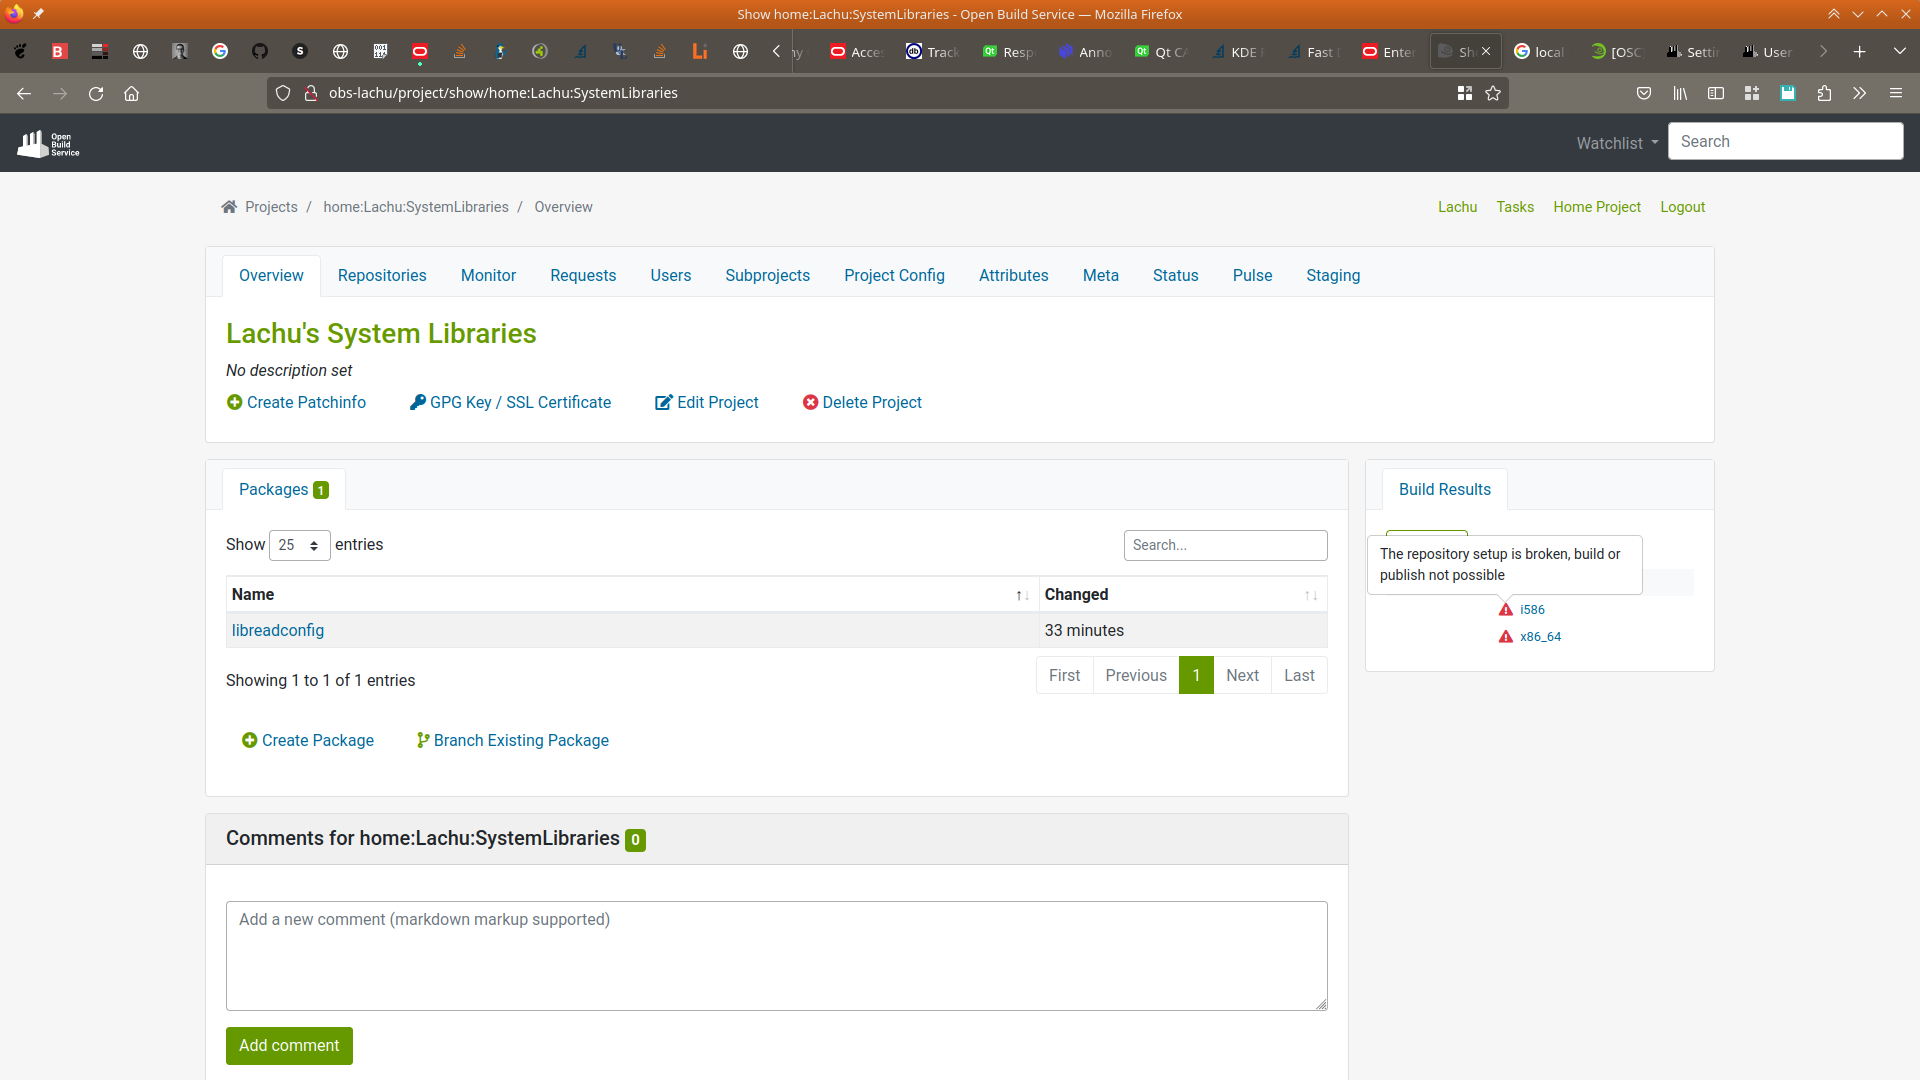
Task: Open the Project Config tab
Action: click(893, 276)
